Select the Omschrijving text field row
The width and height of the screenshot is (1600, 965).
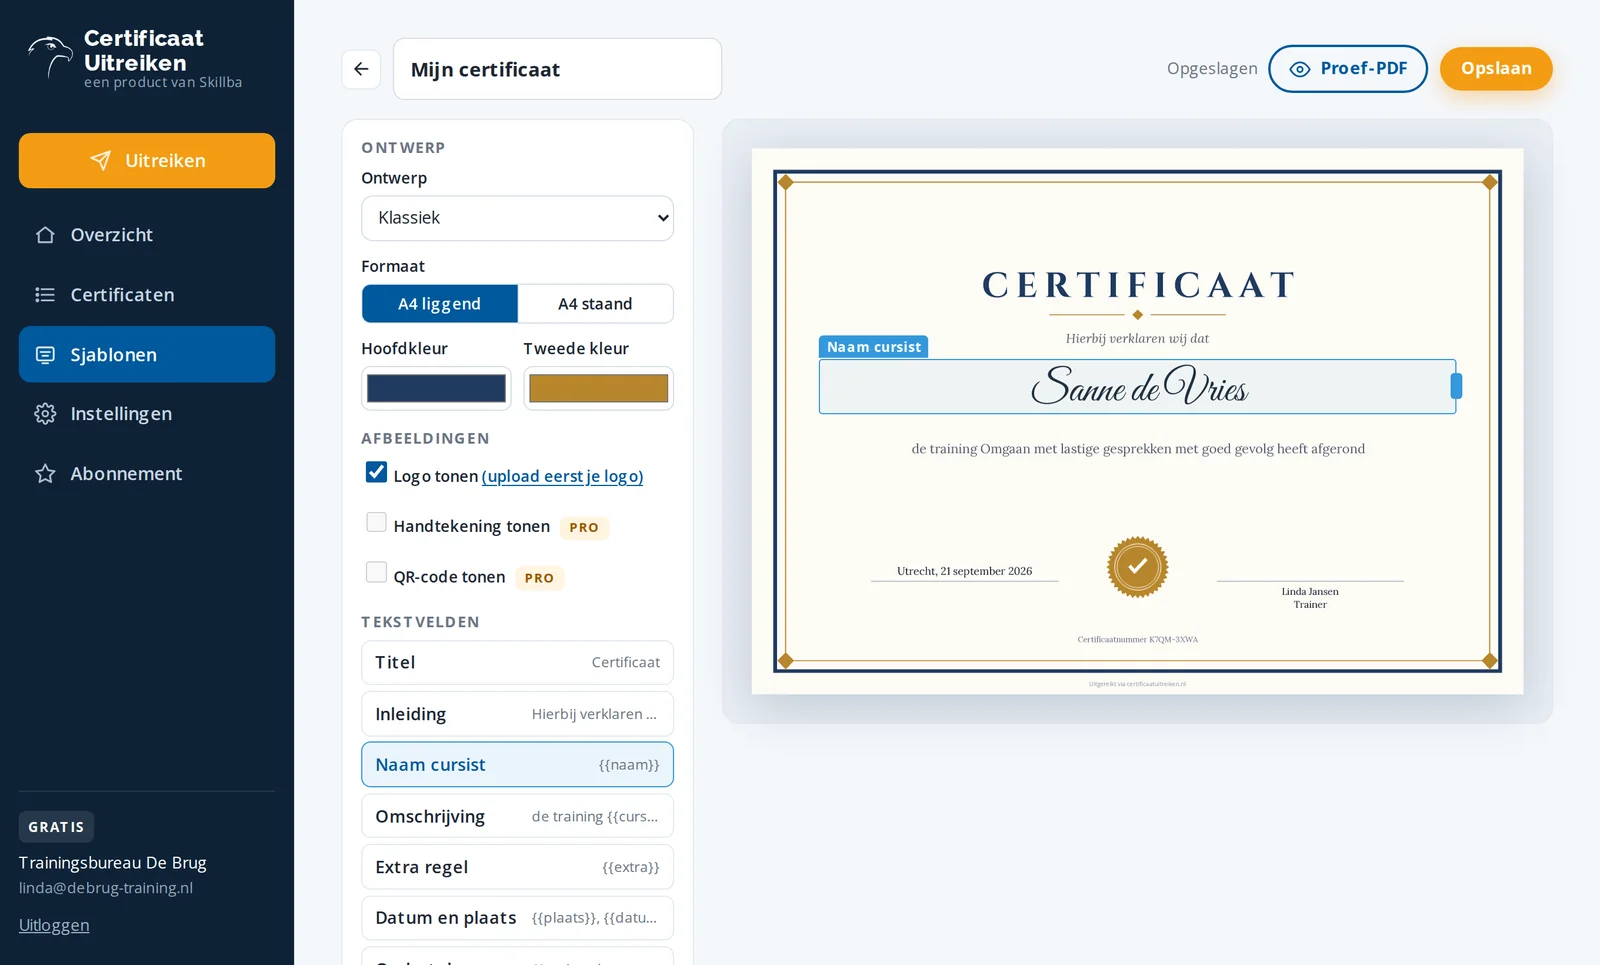click(x=517, y=816)
